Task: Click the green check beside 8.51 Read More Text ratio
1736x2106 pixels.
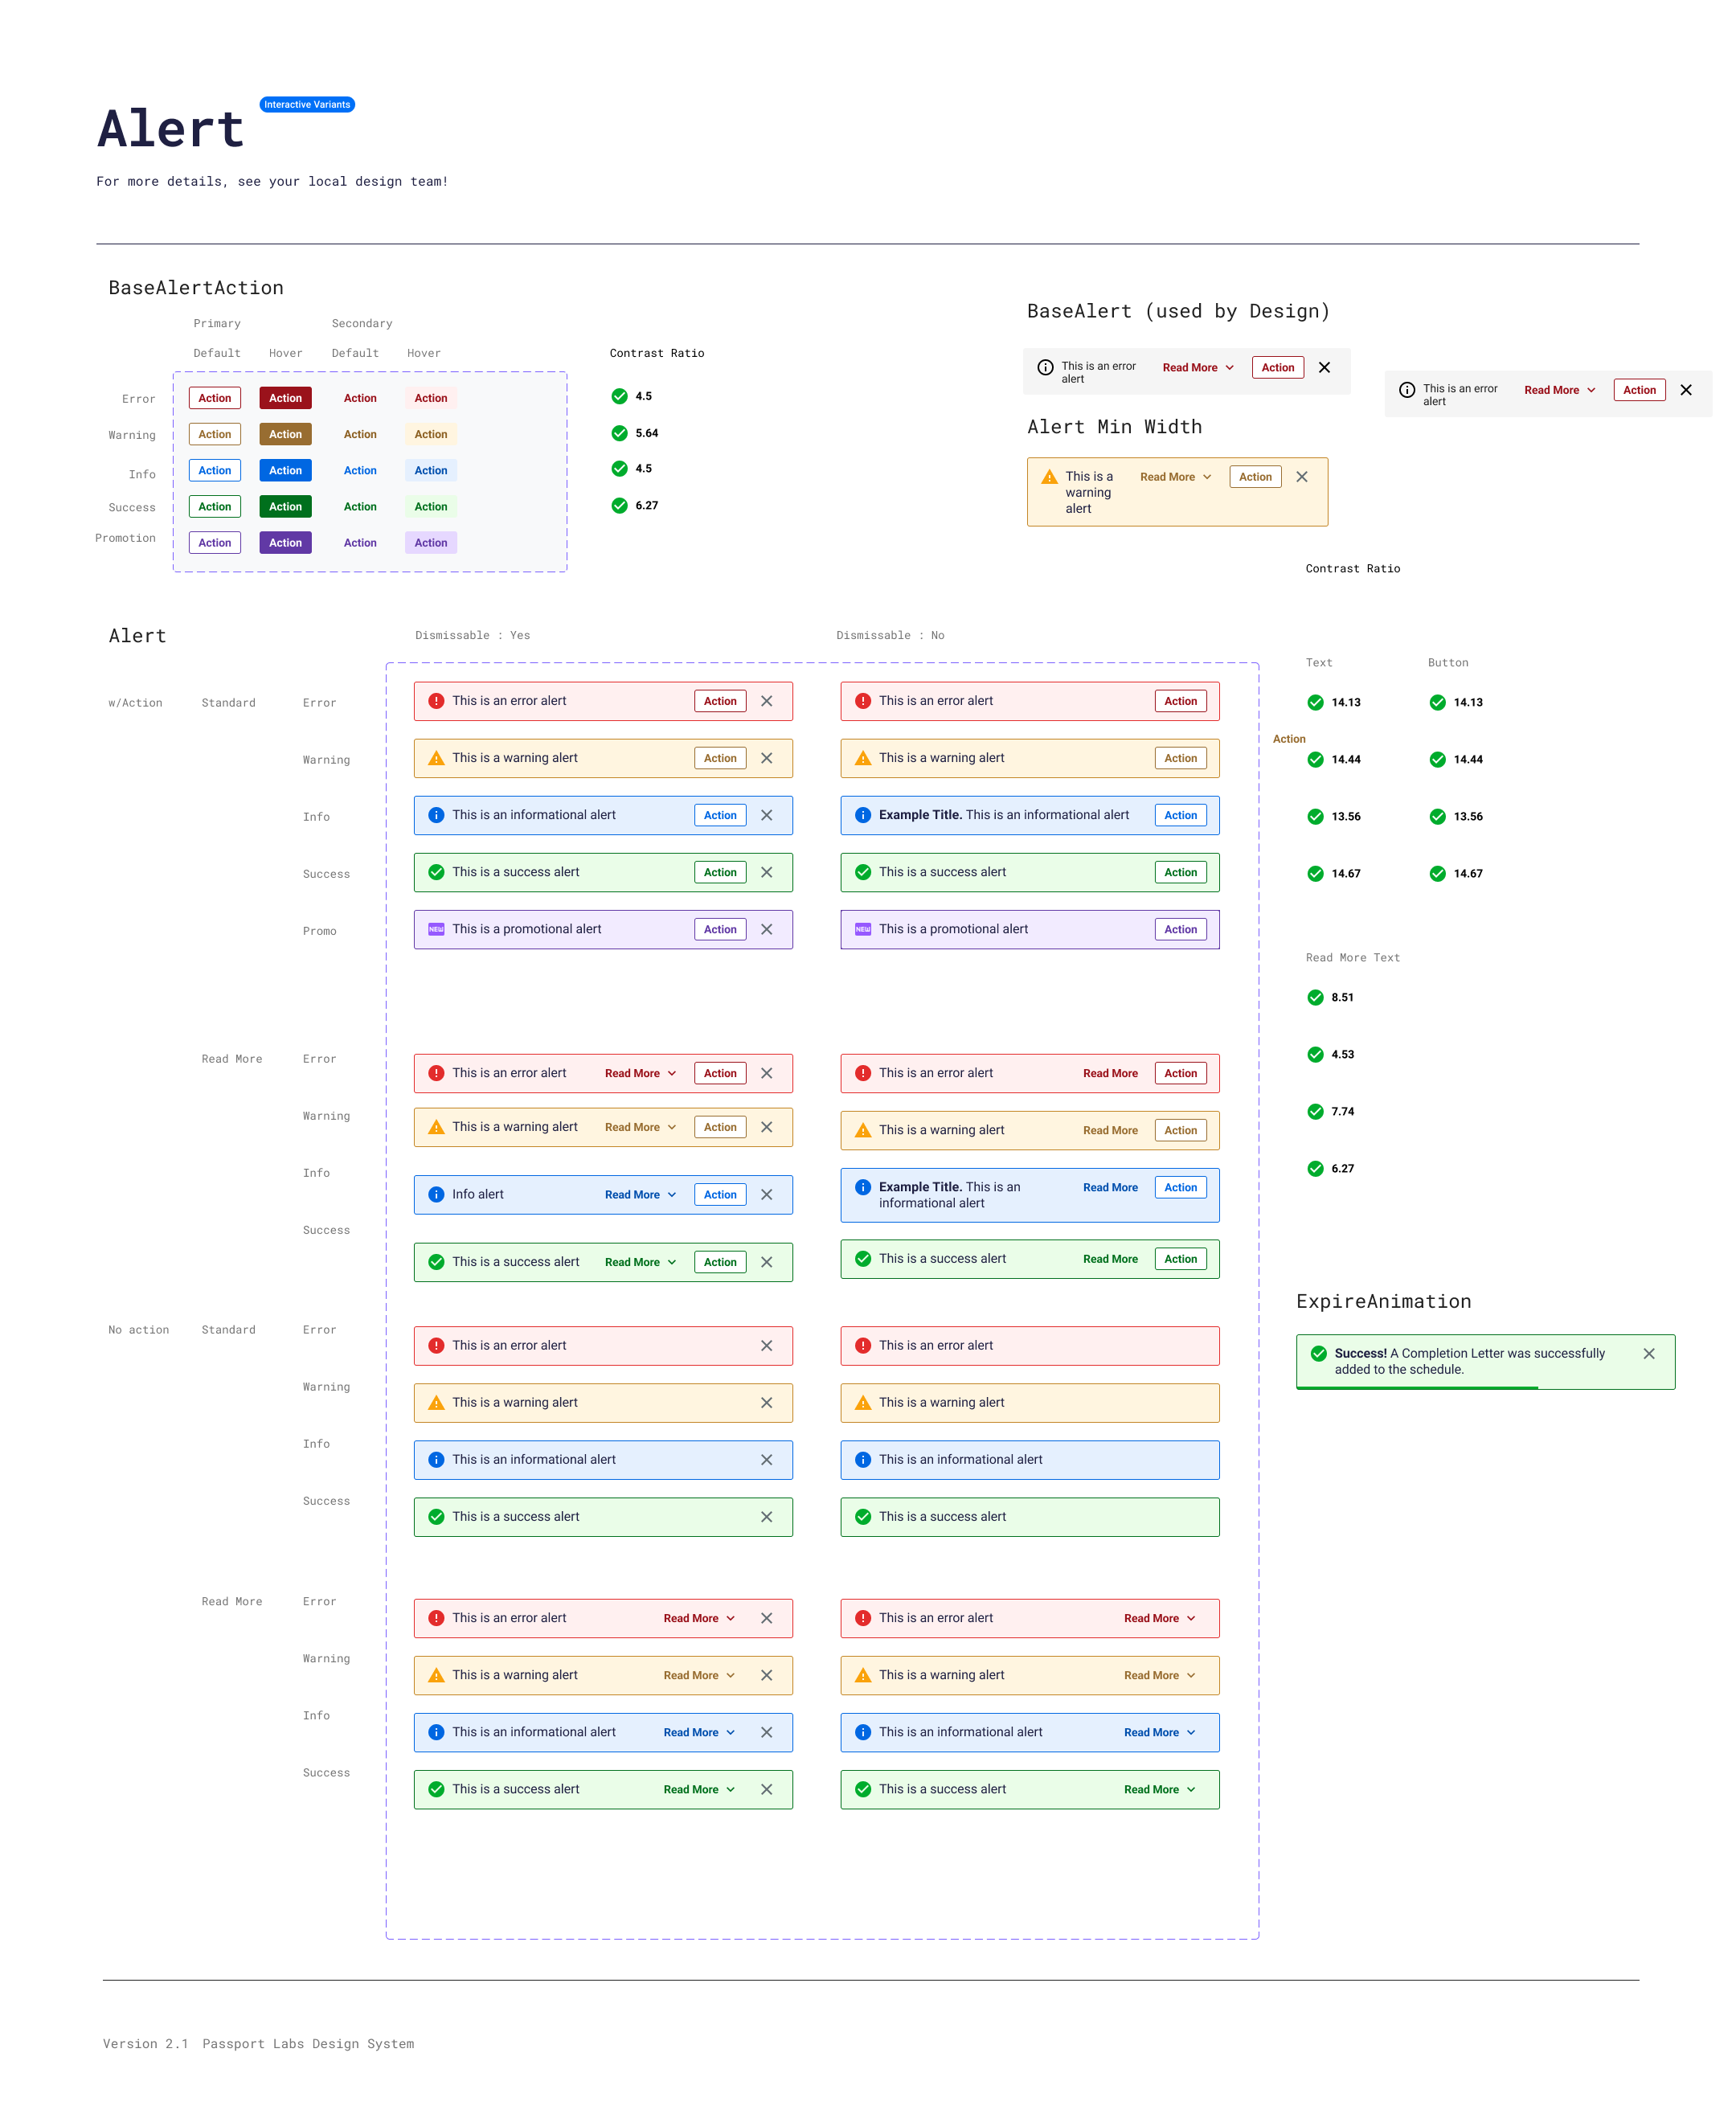Action: (1315, 997)
